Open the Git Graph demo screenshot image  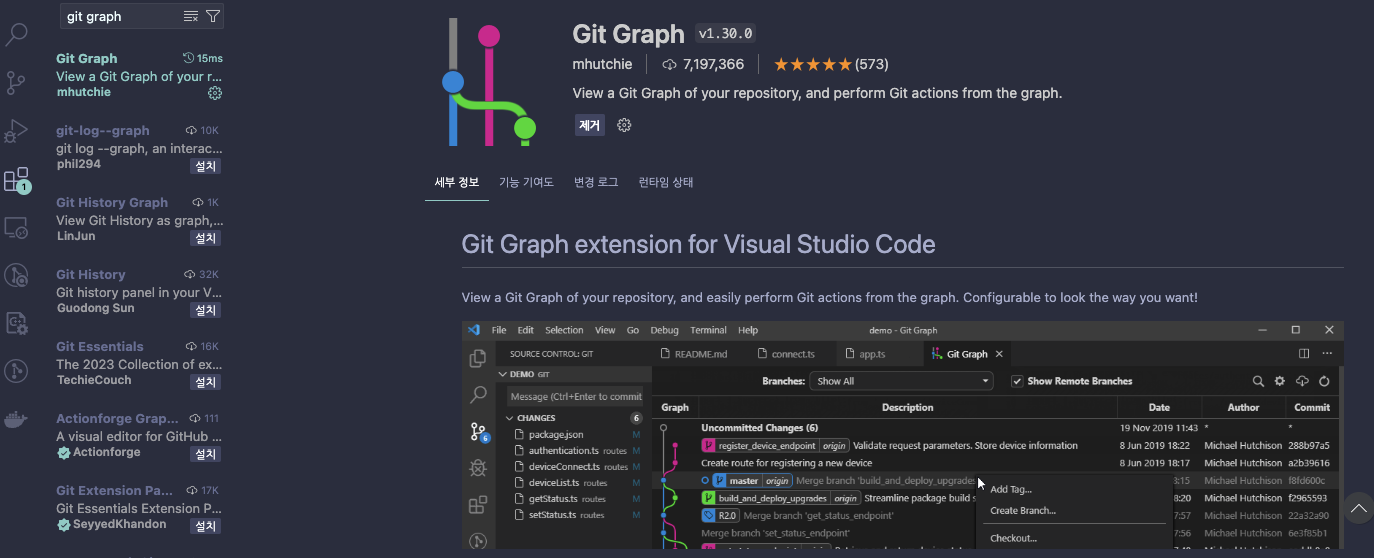pyautogui.click(x=902, y=435)
